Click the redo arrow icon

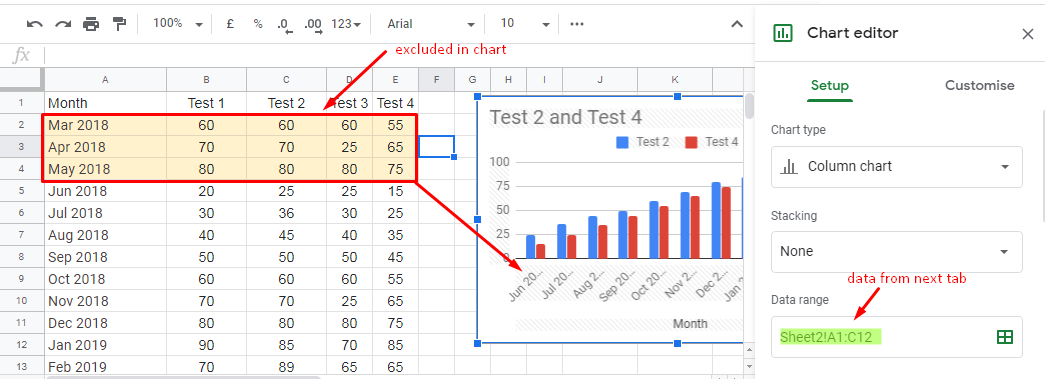click(63, 24)
